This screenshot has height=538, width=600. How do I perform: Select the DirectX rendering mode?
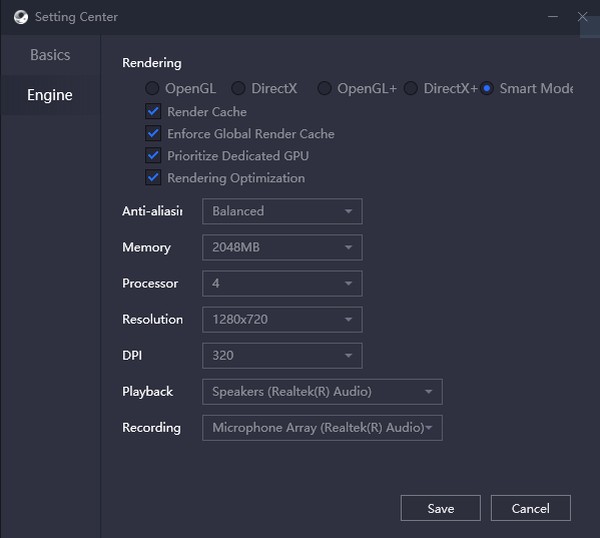point(238,88)
